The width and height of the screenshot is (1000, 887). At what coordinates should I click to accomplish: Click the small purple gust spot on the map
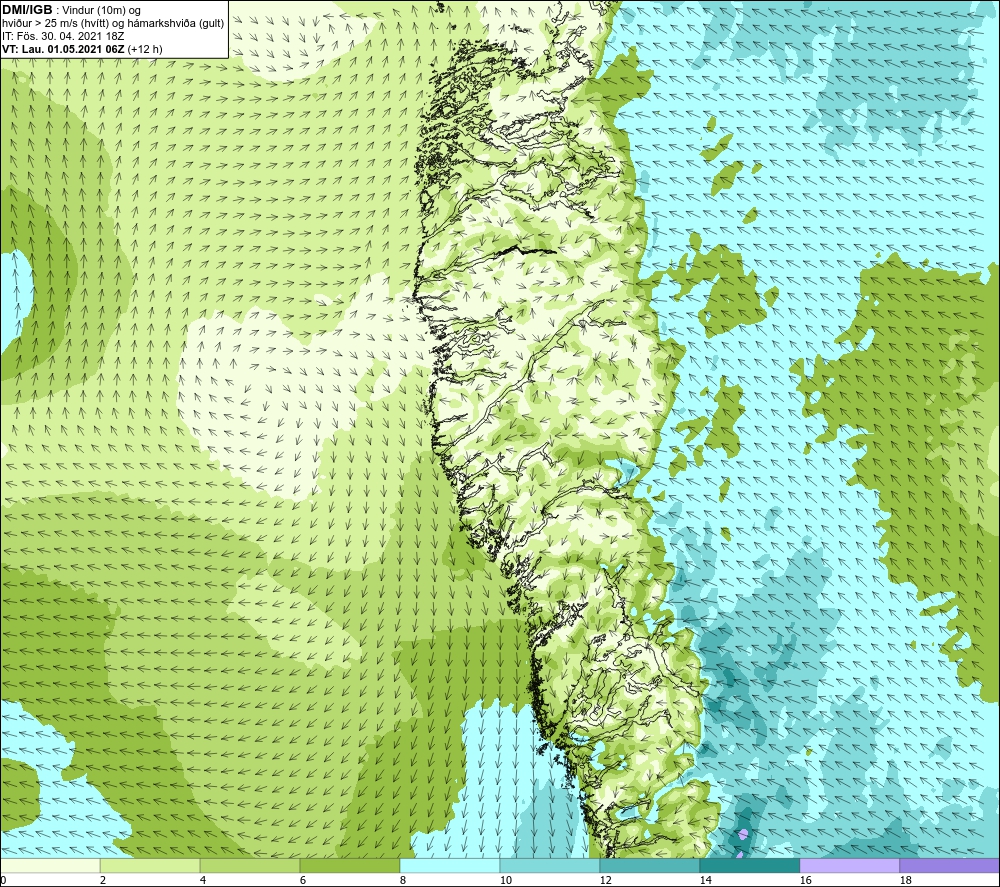[742, 833]
